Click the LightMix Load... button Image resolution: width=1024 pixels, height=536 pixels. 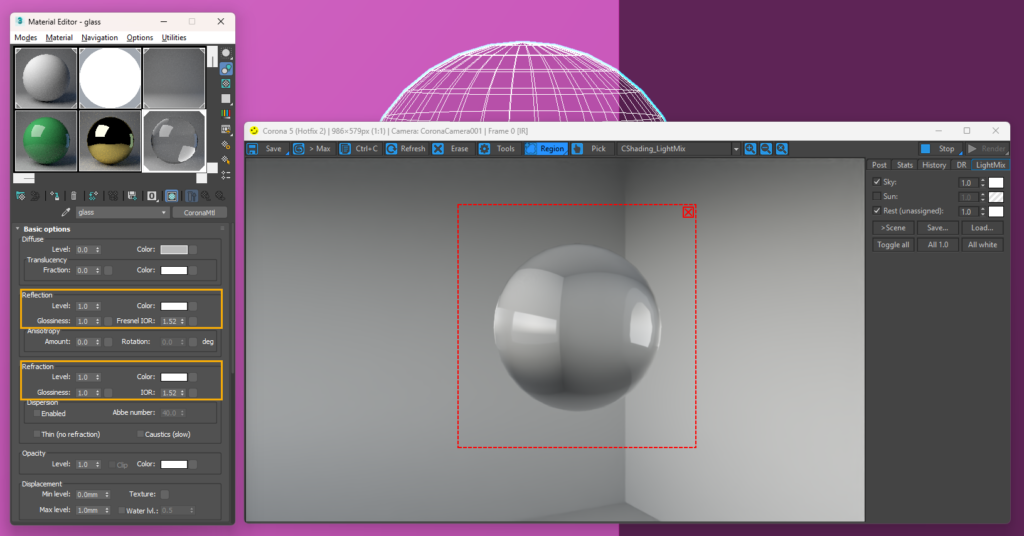point(982,228)
